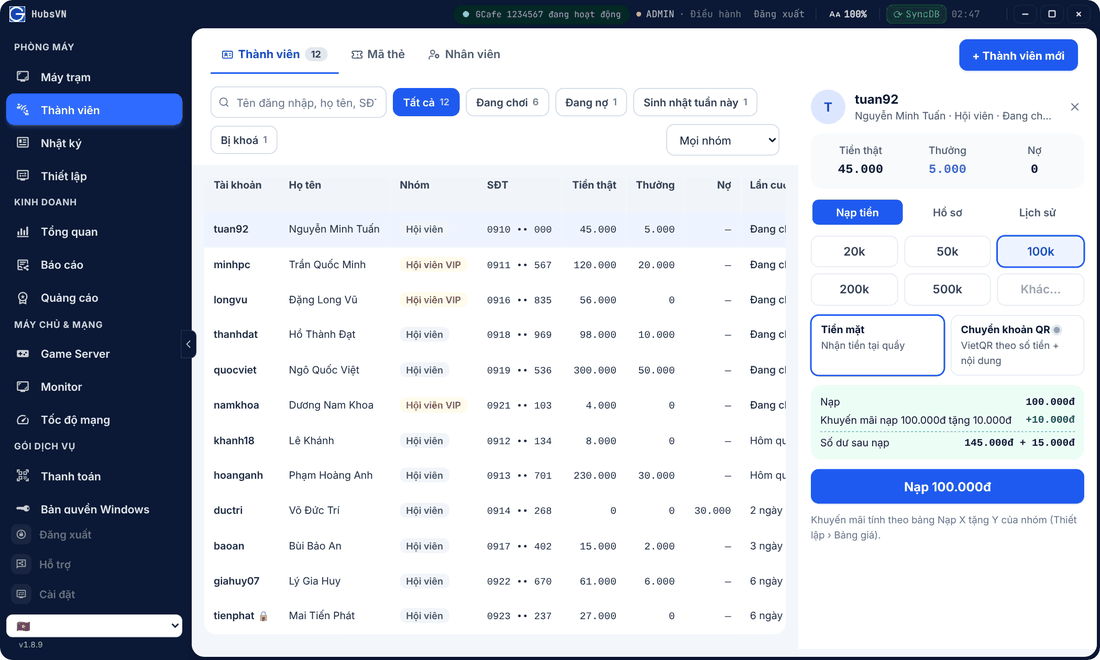This screenshot has height=660, width=1100.
Task: Toggle the Đang chơi filter chip
Action: [507, 102]
